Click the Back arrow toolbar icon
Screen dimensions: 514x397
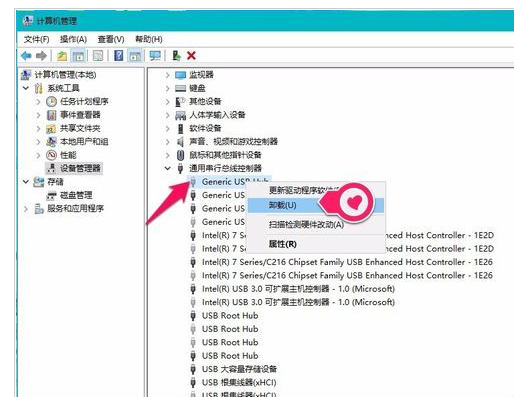[x=26, y=56]
